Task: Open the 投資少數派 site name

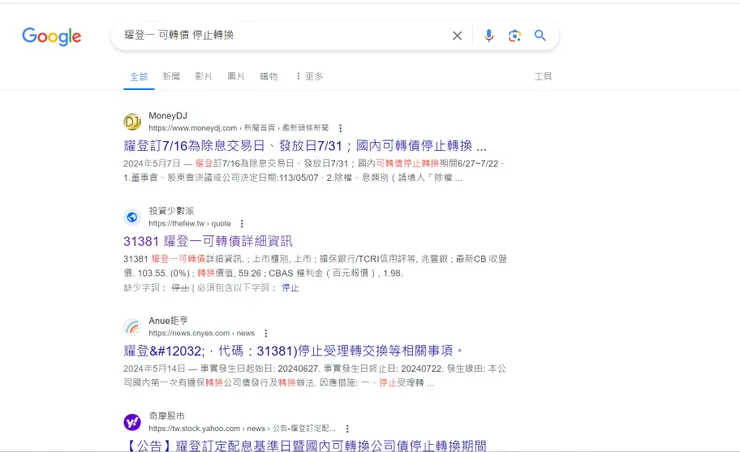Action: 171,211
